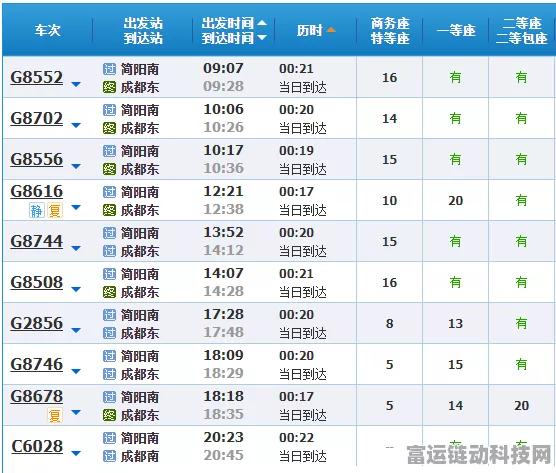Open train G8508 details link

pyautogui.click(x=37, y=282)
